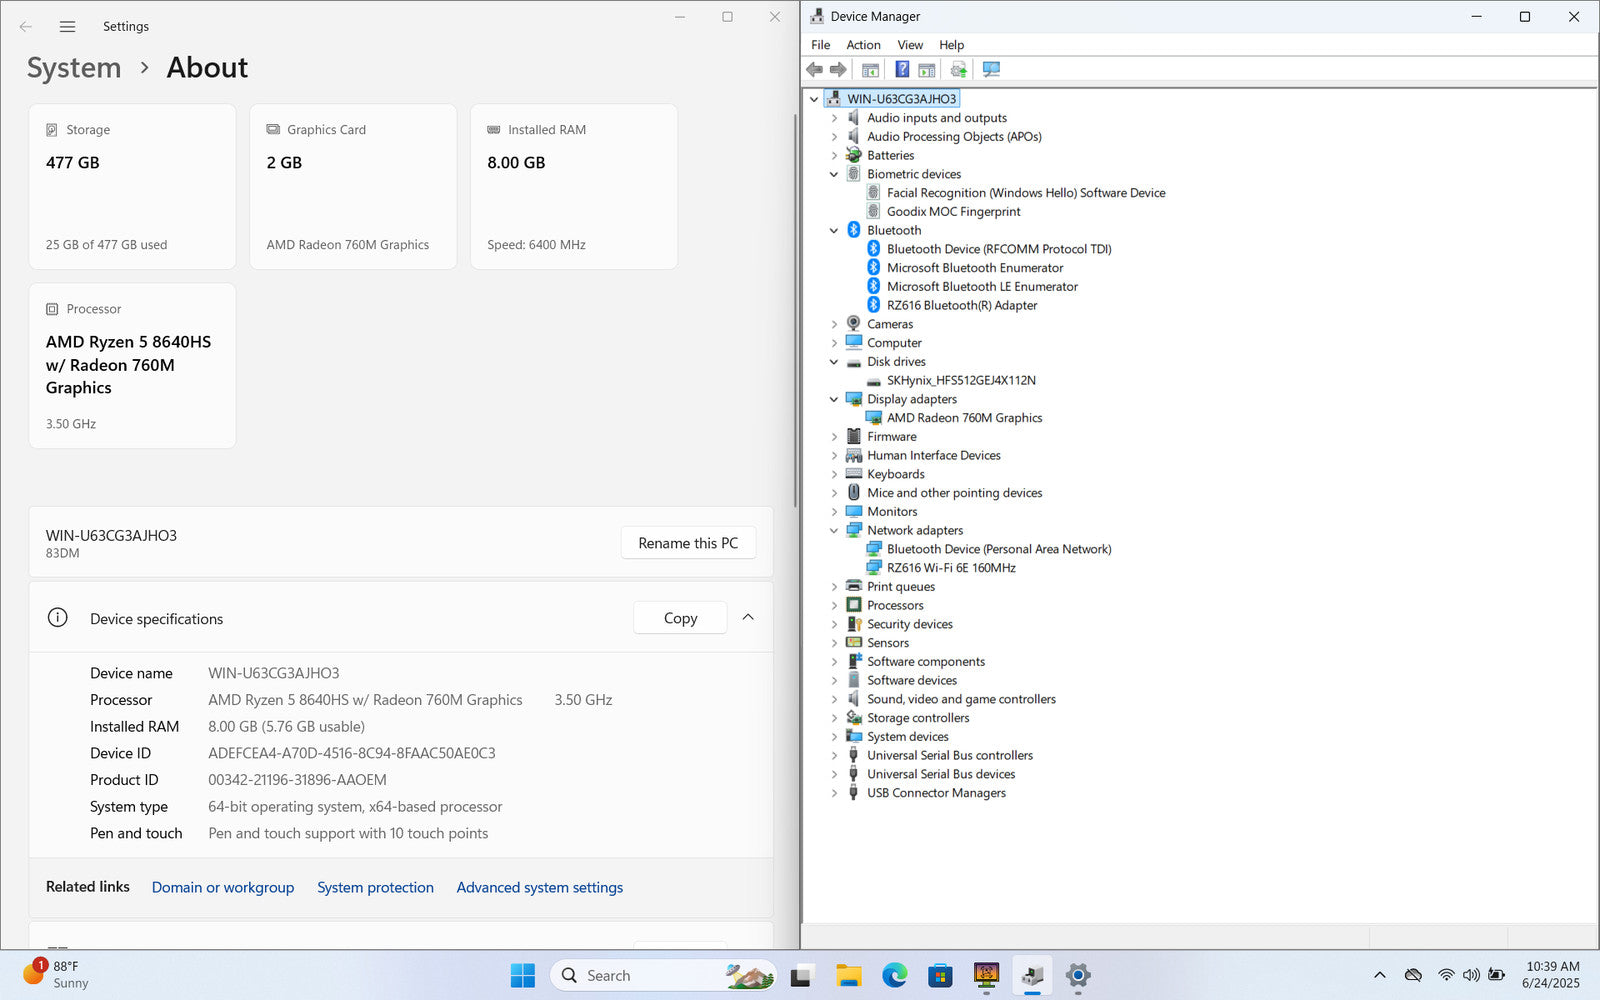Click the Back arrow in Device Manager toolbar
The height and width of the screenshot is (1000, 1600).
(815, 69)
